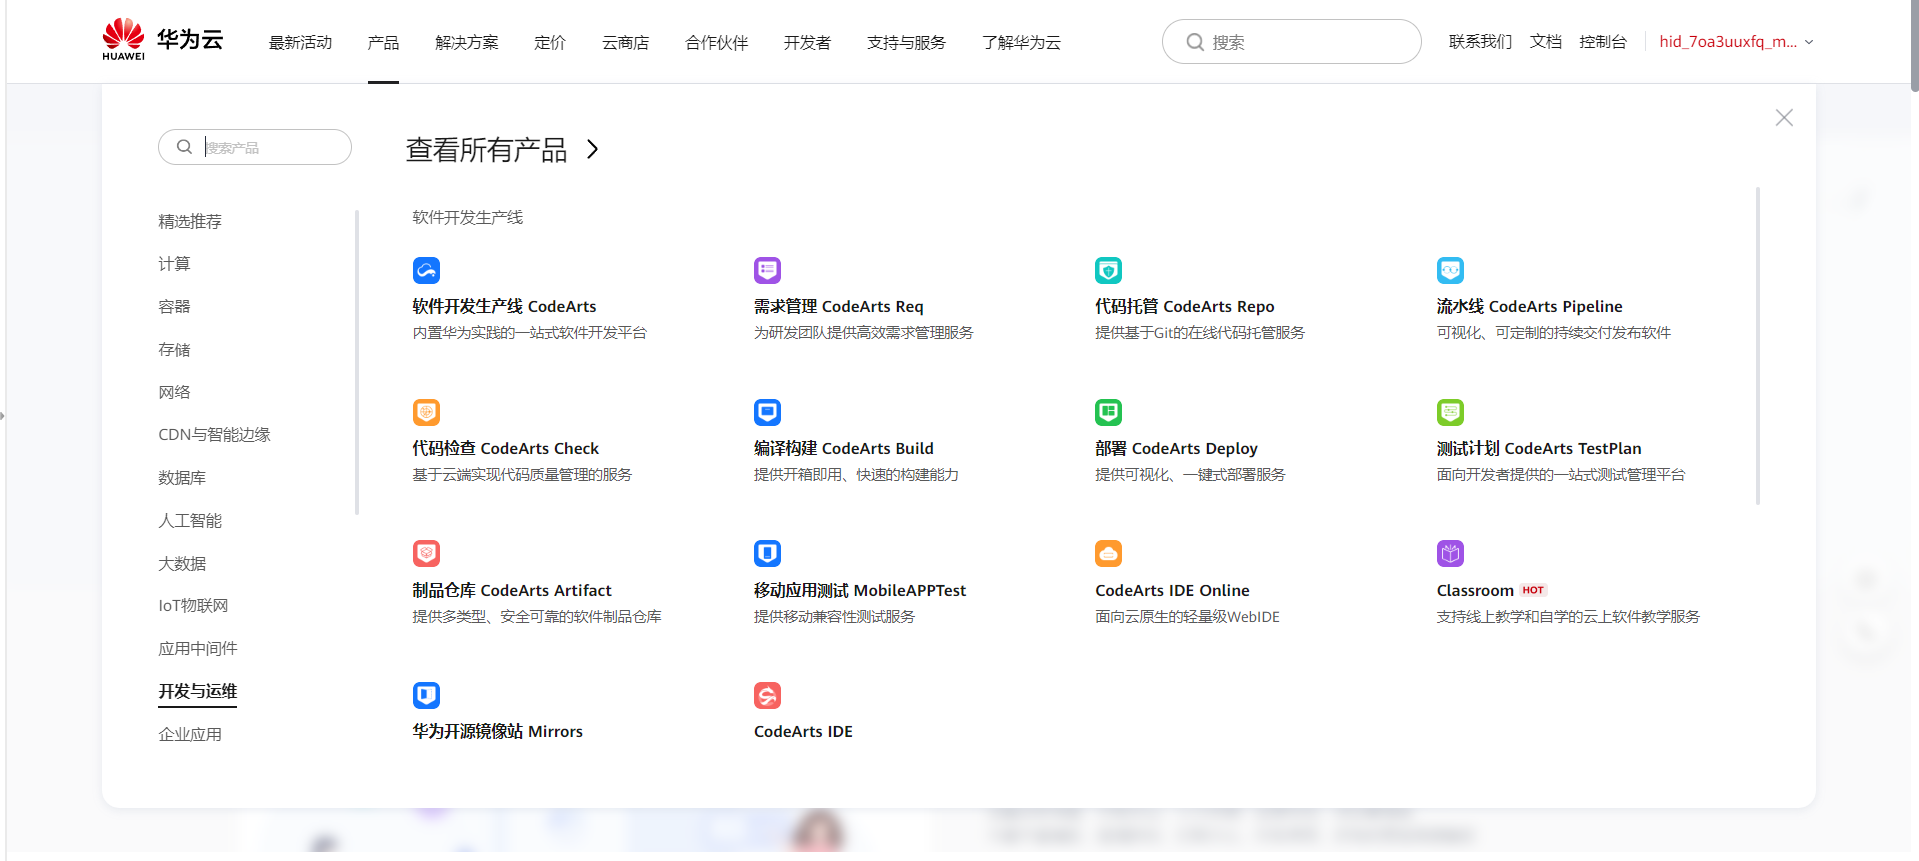Close the product menu panel
1919x861 pixels.
[x=1784, y=118]
